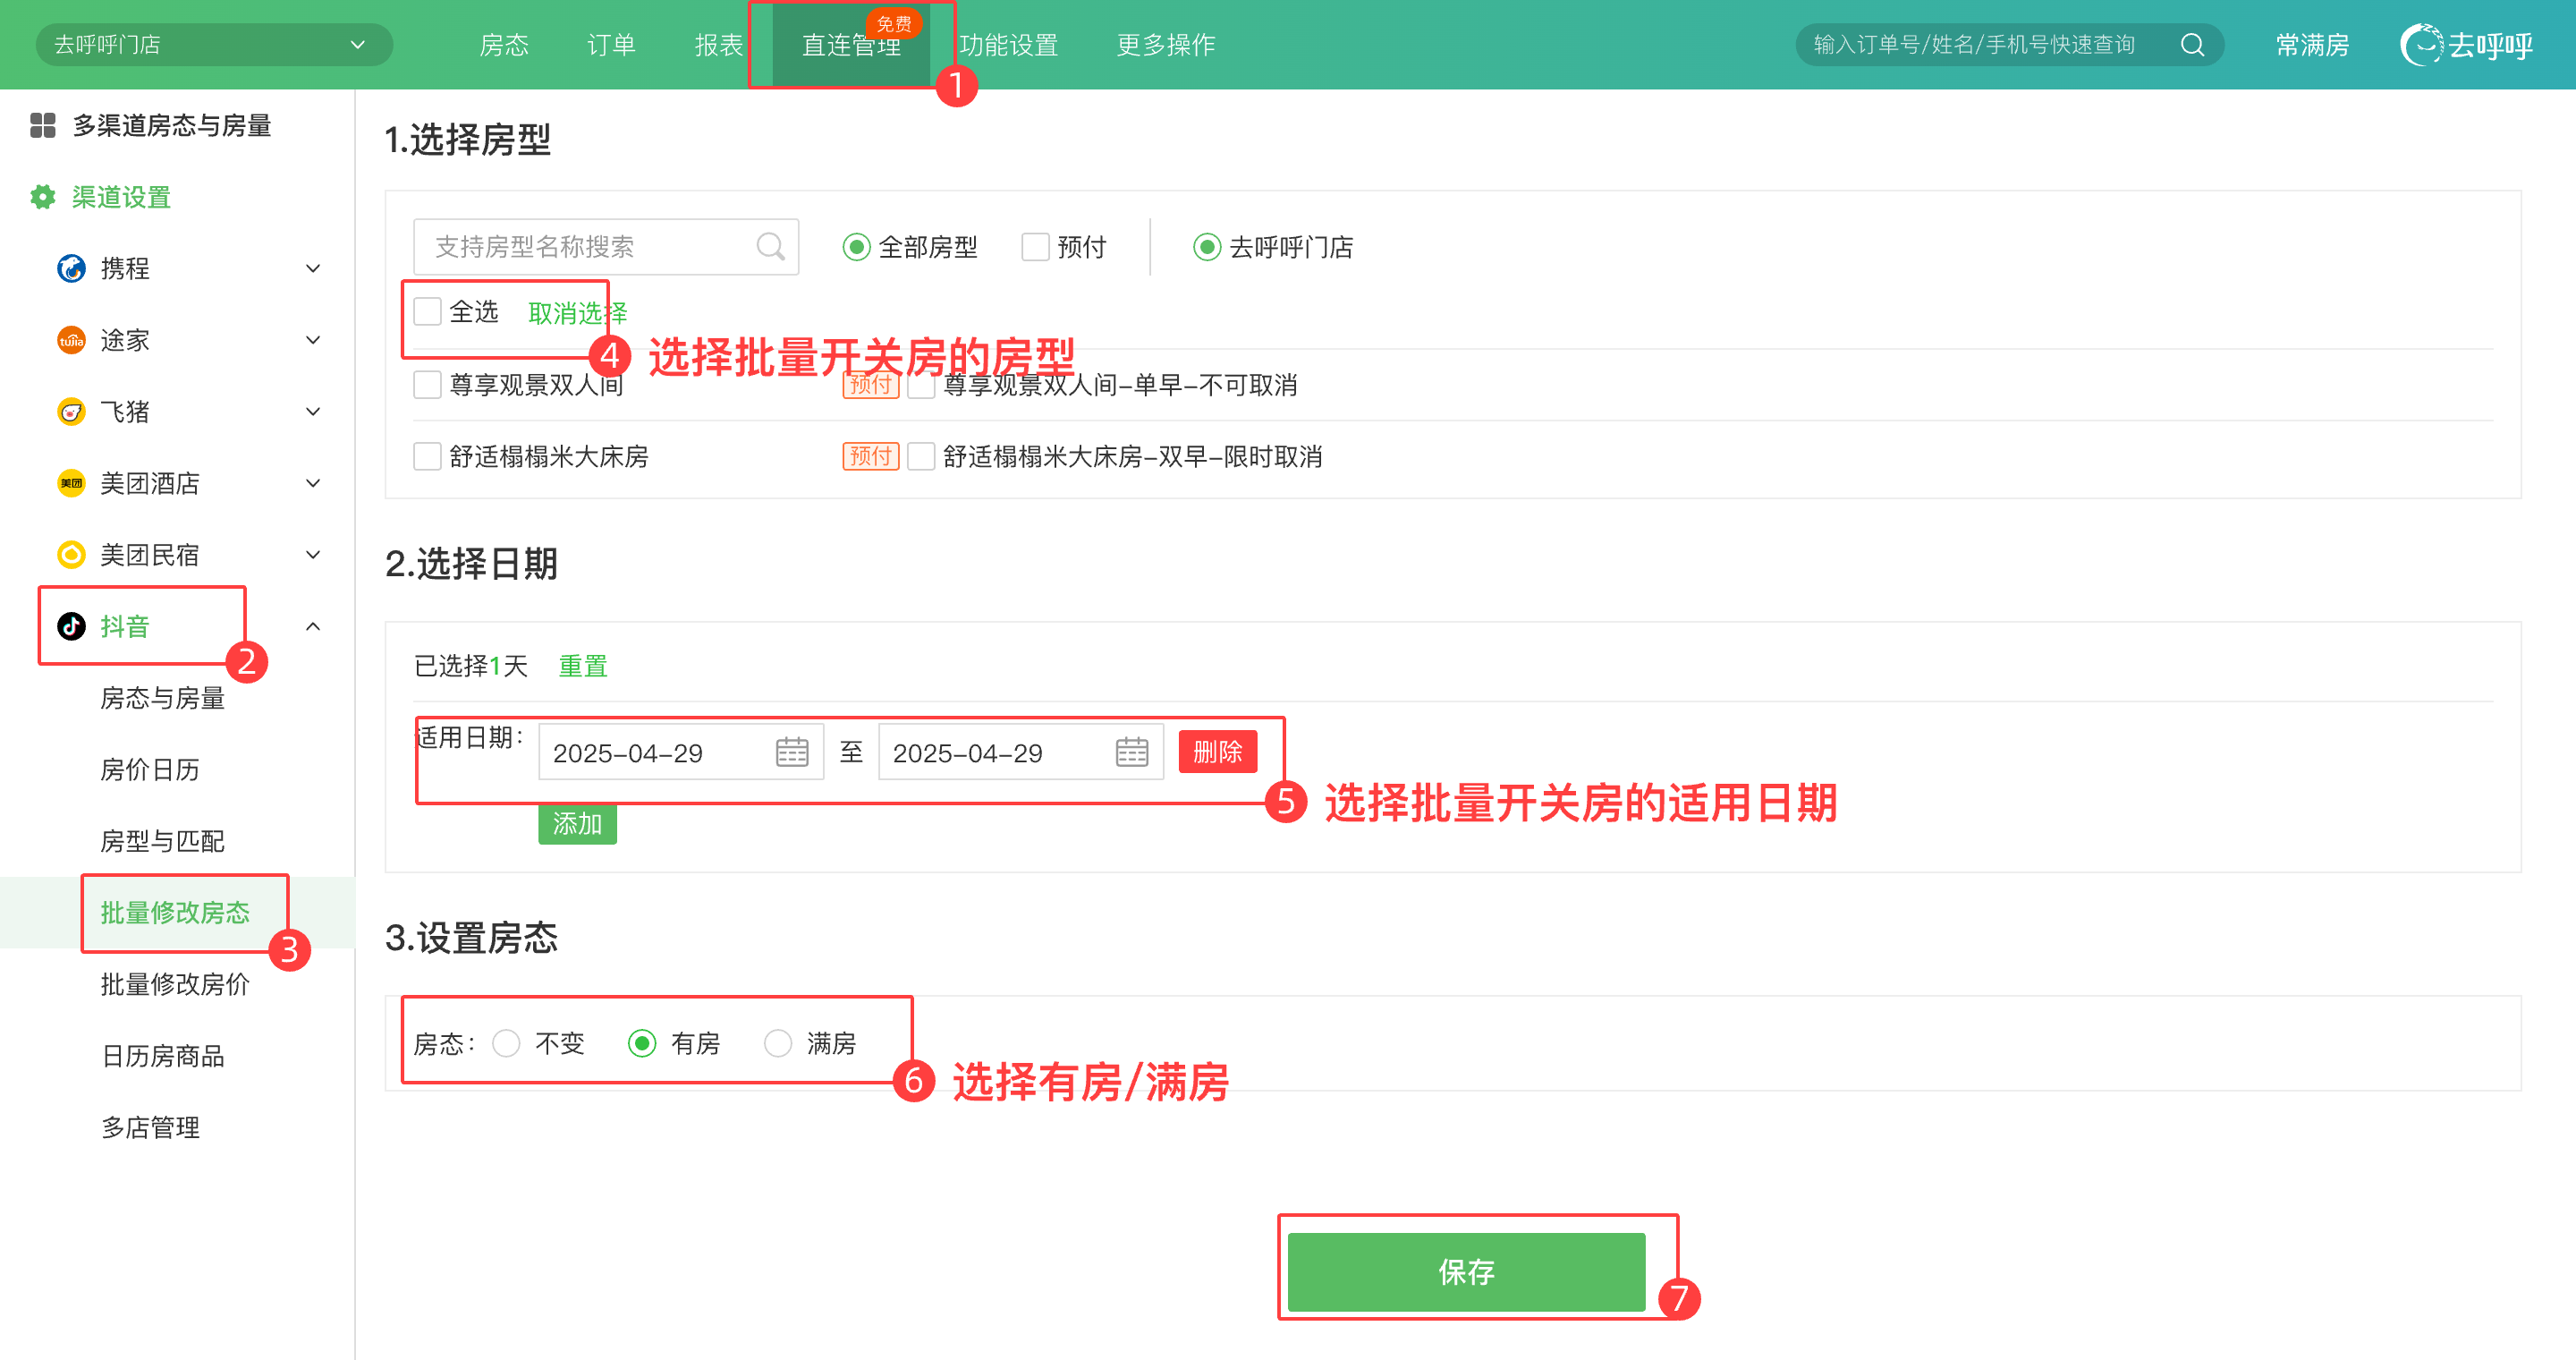
Task: Open the end date calendar icon
Action: tap(1131, 752)
